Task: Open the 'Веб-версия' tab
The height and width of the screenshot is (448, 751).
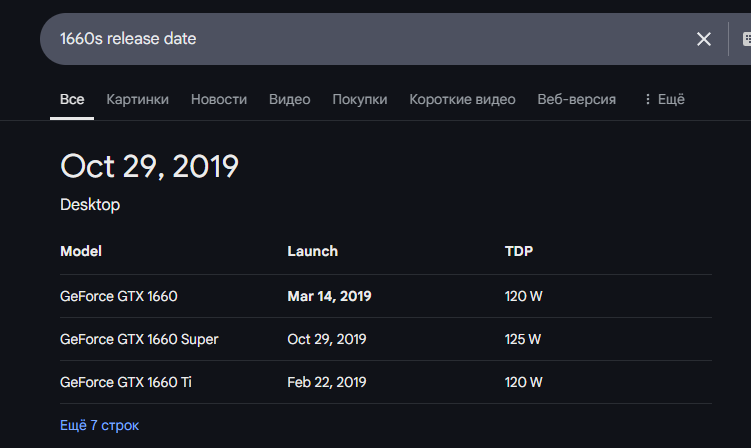Action: click(577, 99)
